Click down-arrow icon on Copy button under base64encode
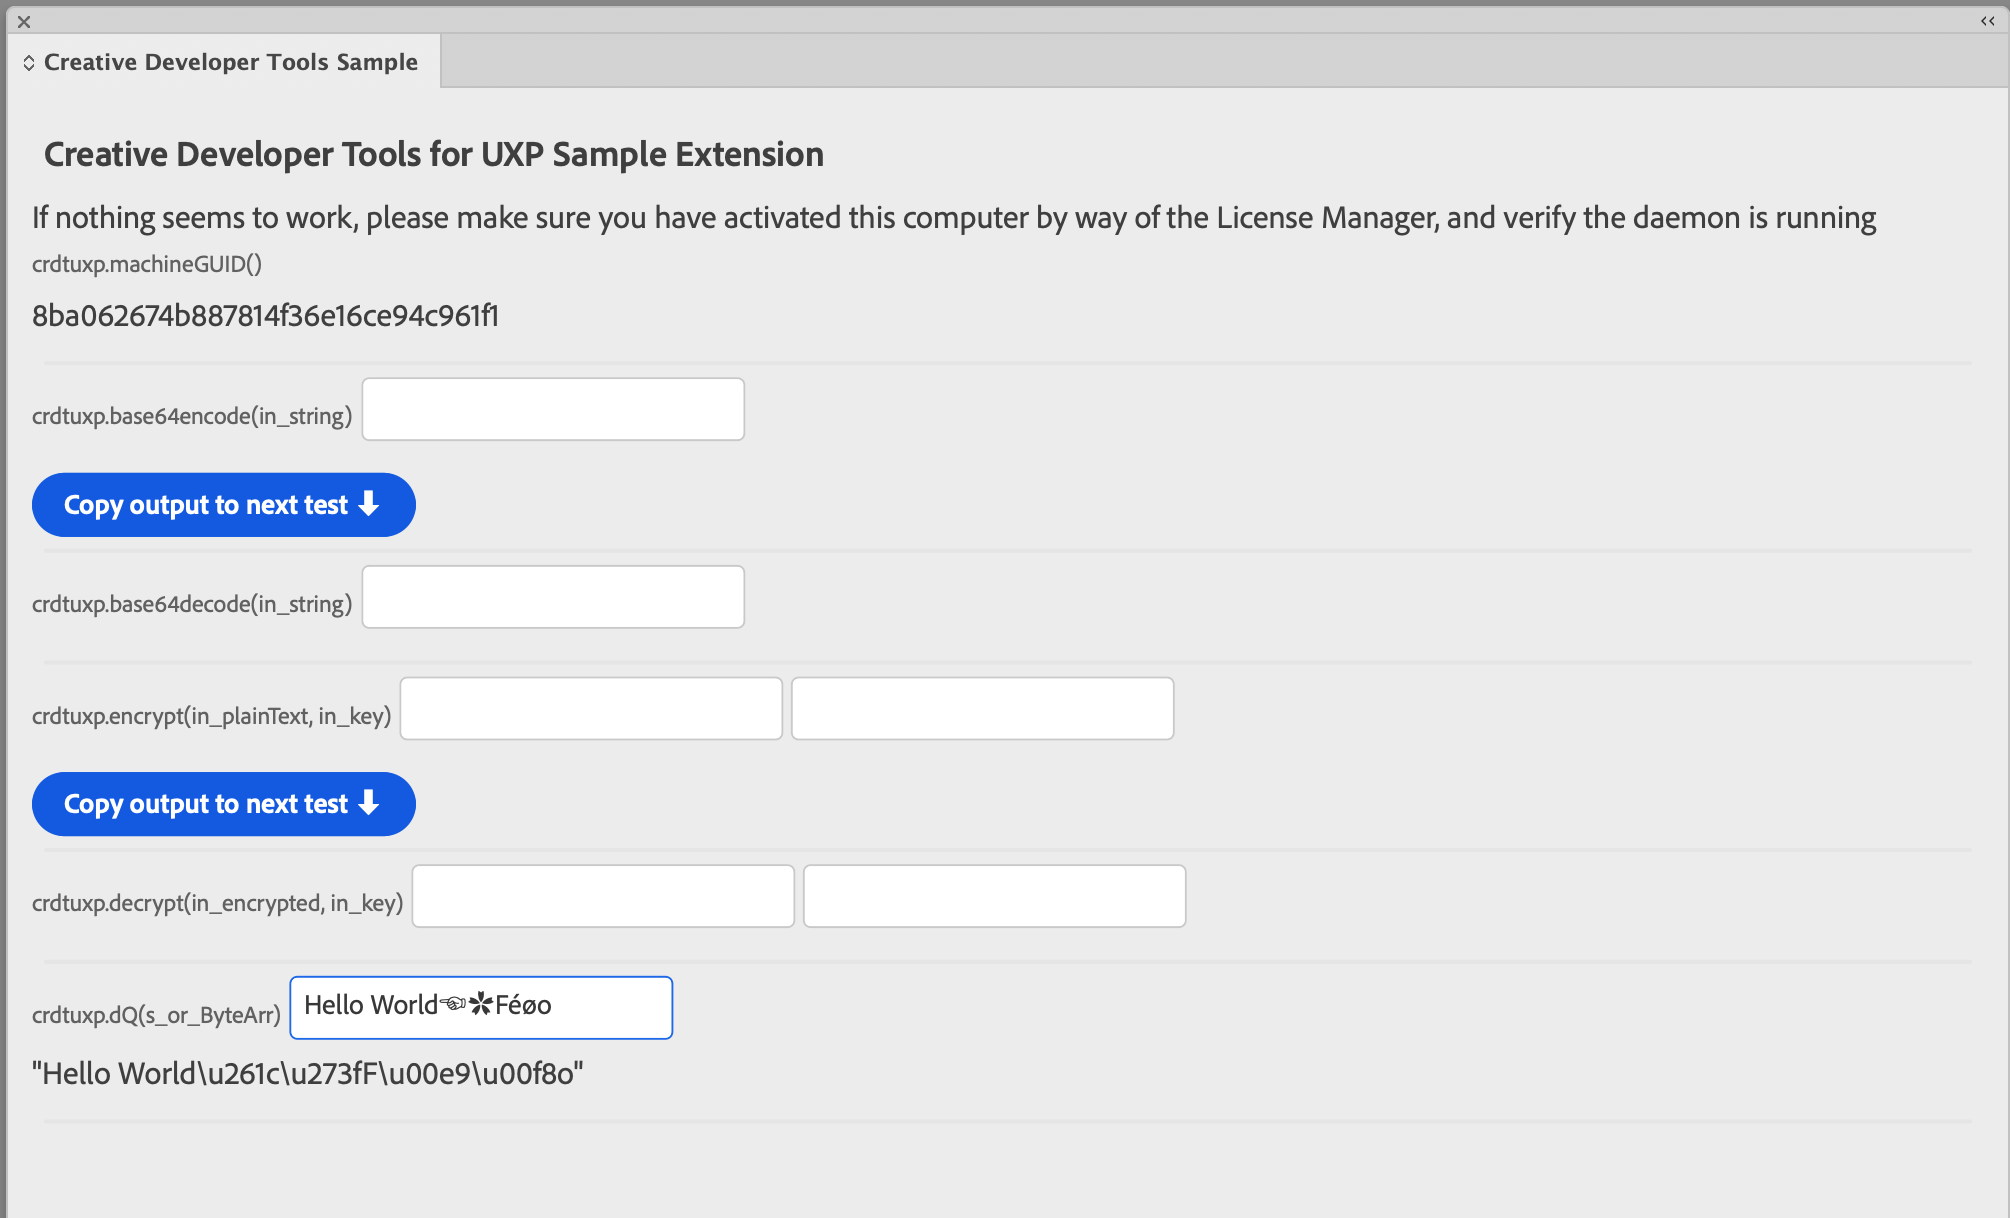The width and height of the screenshot is (2010, 1218). click(x=369, y=504)
